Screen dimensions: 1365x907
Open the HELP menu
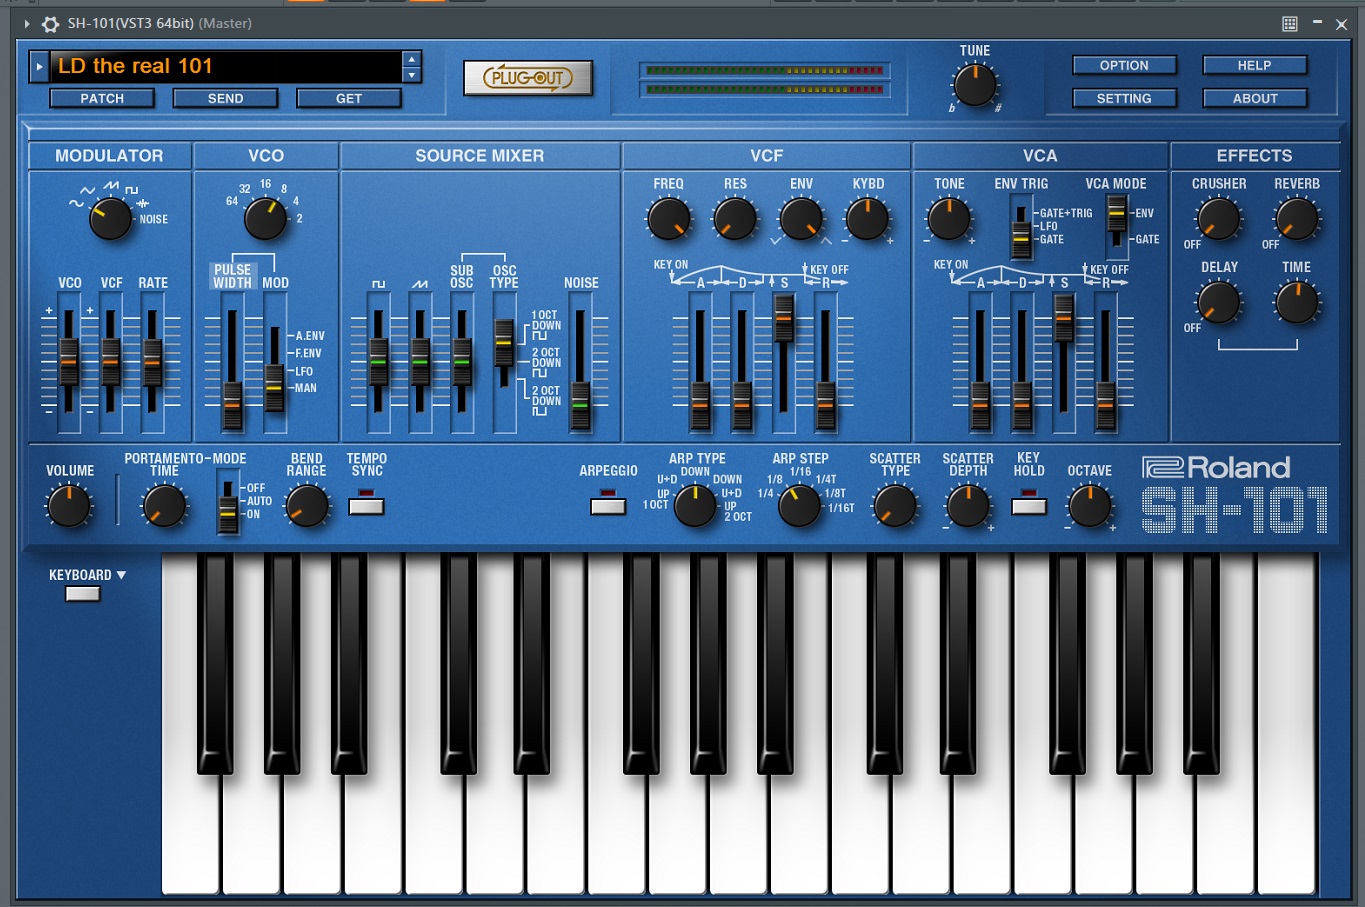tap(1254, 65)
